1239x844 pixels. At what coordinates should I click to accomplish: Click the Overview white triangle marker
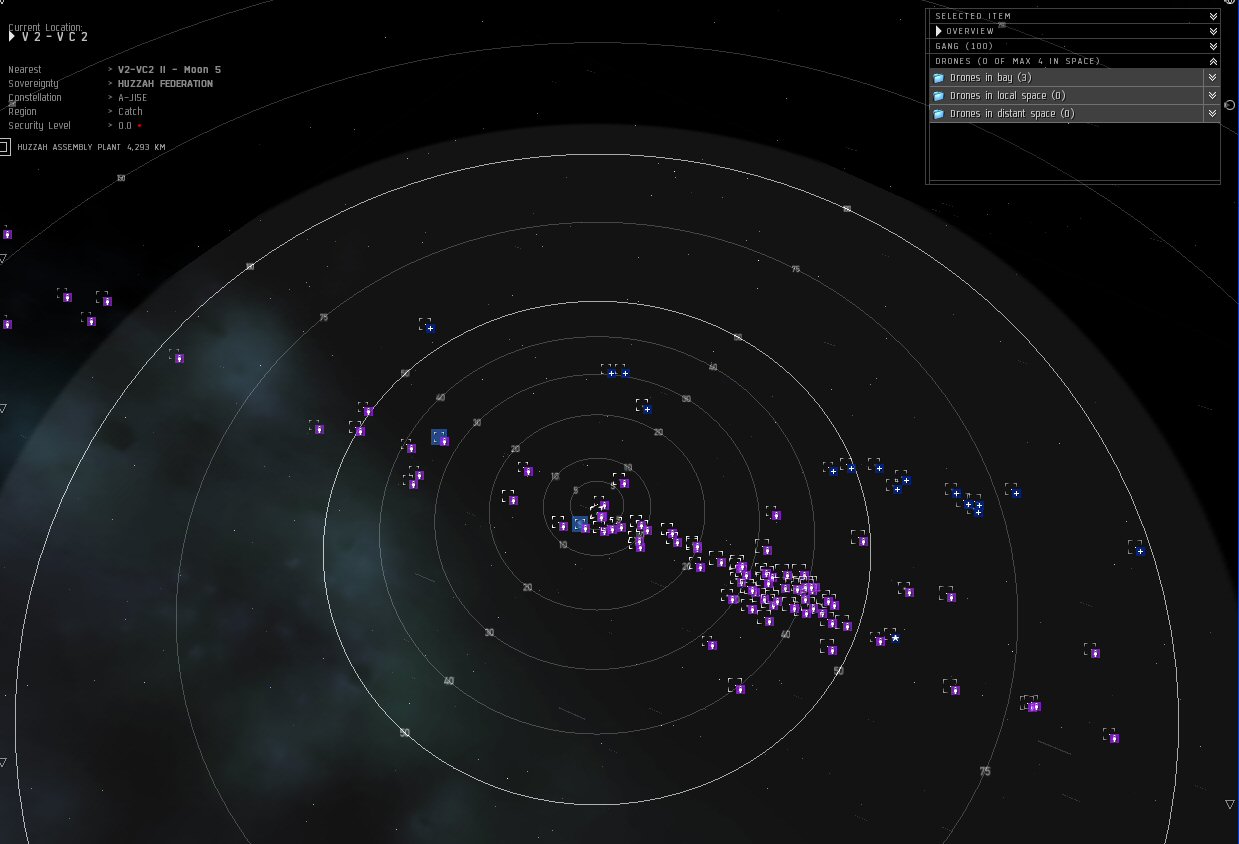[939, 31]
